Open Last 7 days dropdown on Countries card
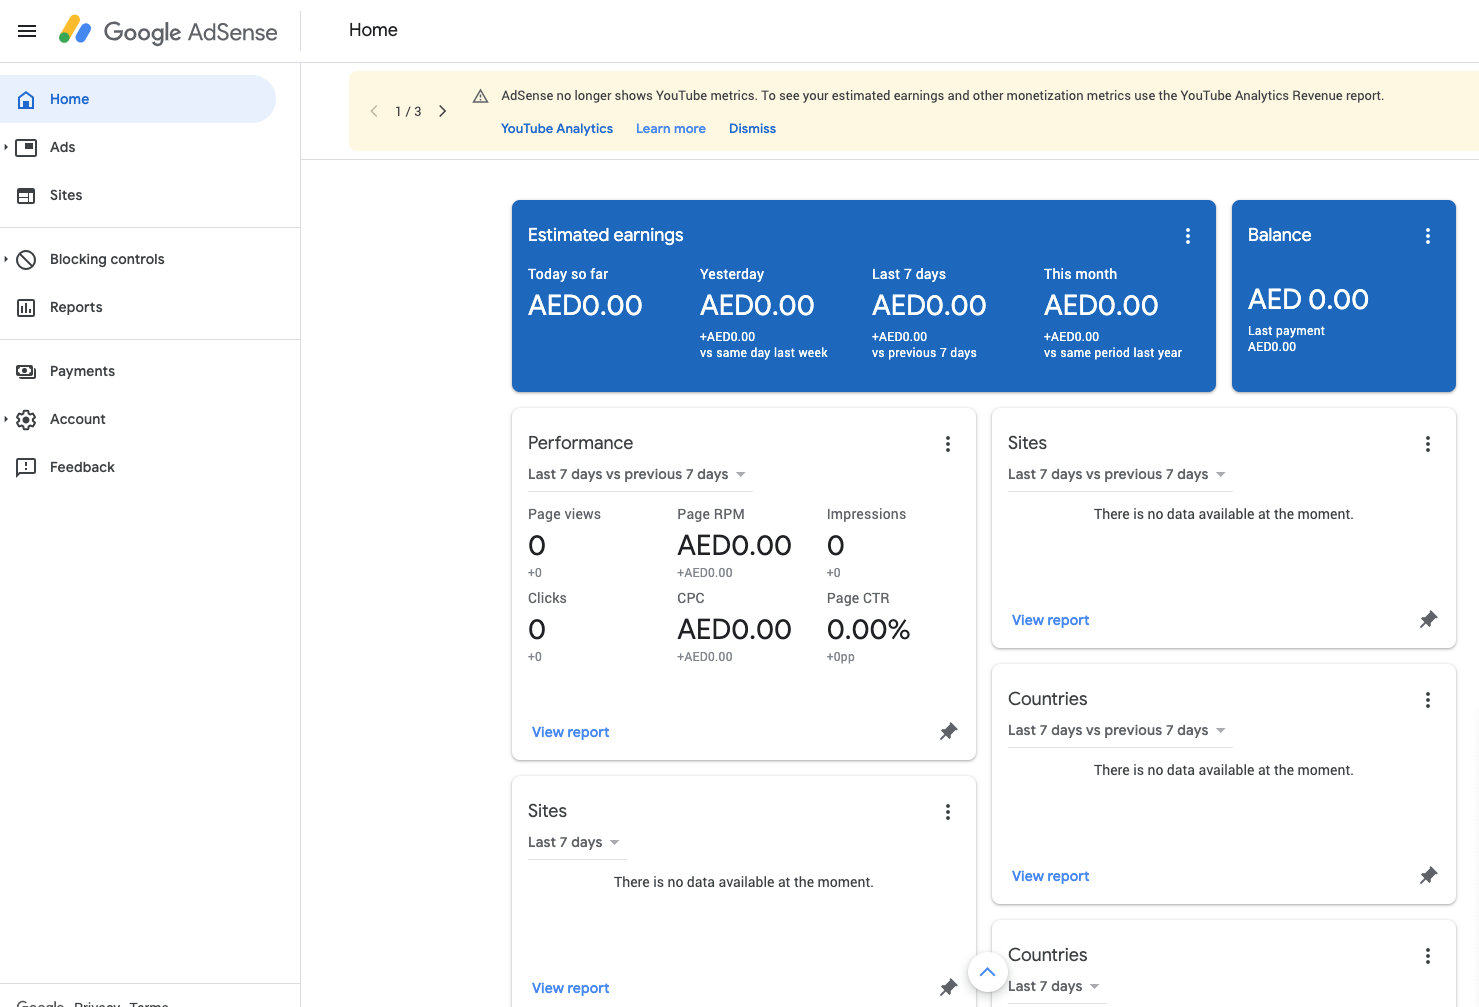The image size is (1479, 1007). click(x=1057, y=987)
